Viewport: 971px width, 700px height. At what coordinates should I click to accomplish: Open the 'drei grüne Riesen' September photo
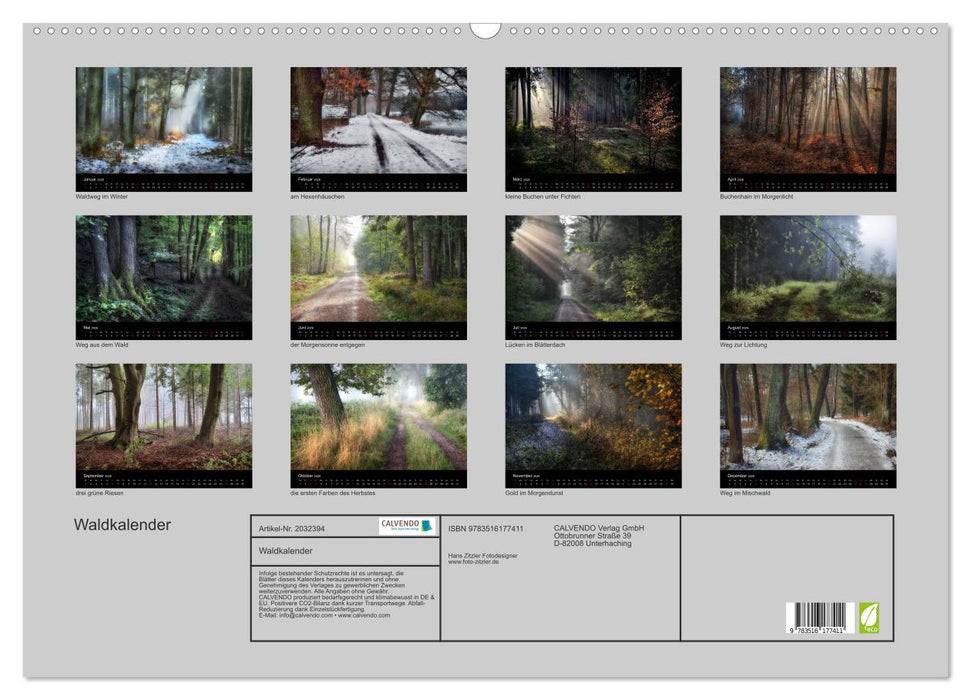coord(164,417)
